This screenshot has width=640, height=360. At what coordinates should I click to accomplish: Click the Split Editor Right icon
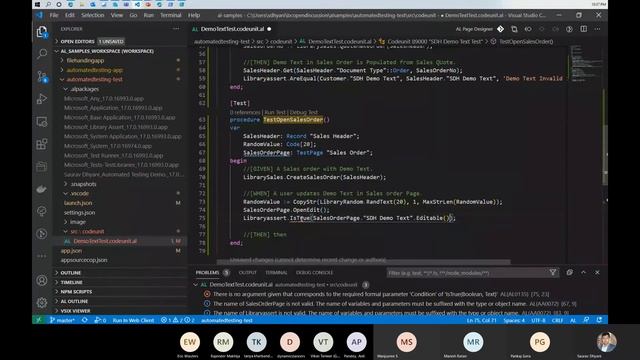(584, 29)
